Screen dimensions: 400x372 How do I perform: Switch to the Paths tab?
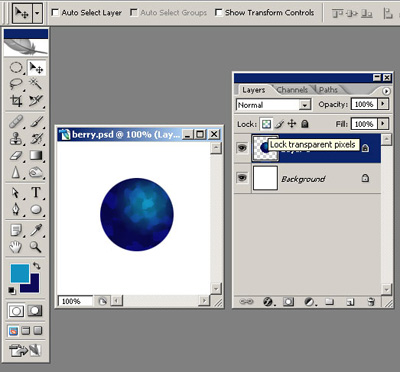[328, 90]
